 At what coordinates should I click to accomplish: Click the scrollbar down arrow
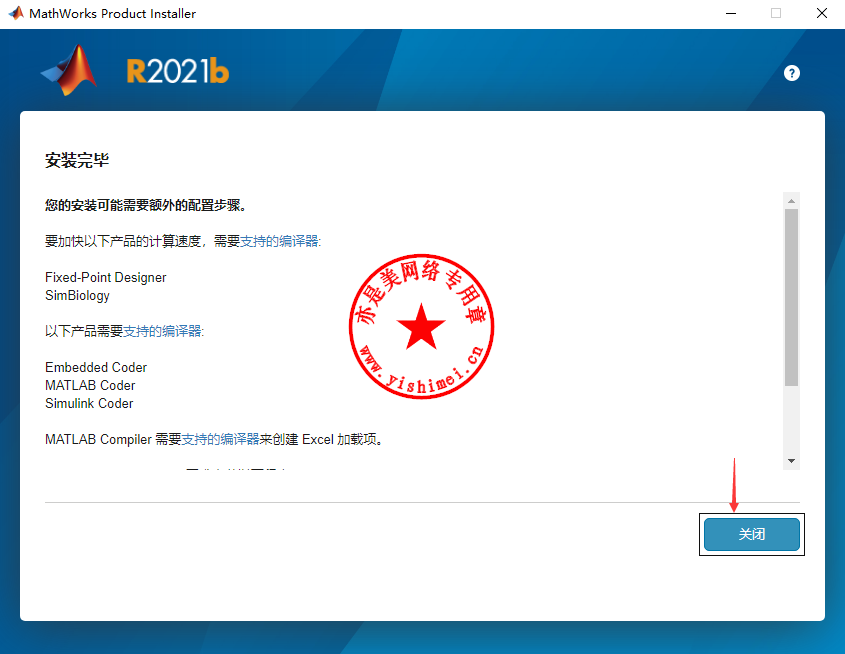click(x=791, y=461)
